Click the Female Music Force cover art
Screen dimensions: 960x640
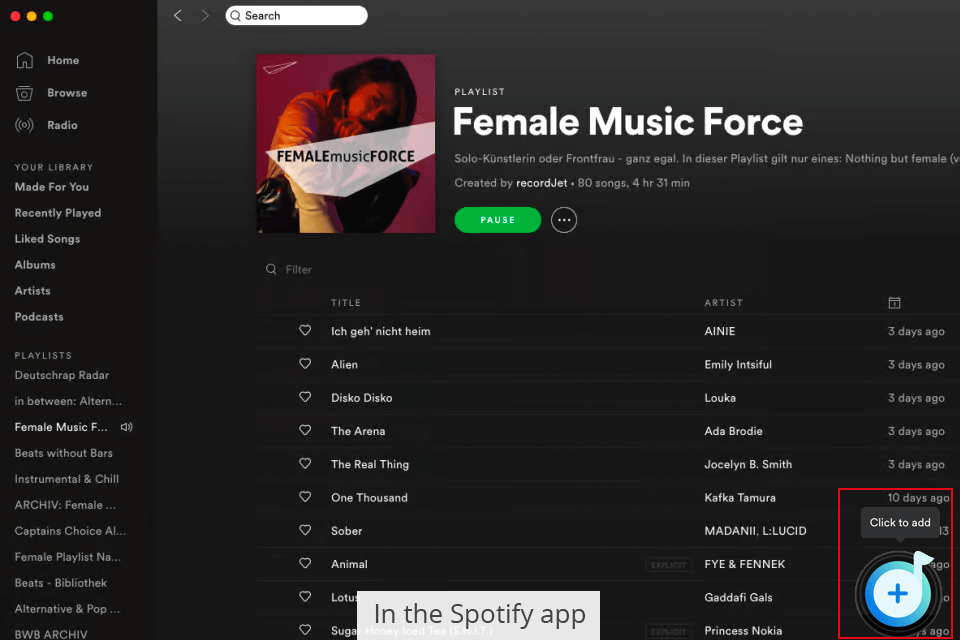tap(346, 144)
